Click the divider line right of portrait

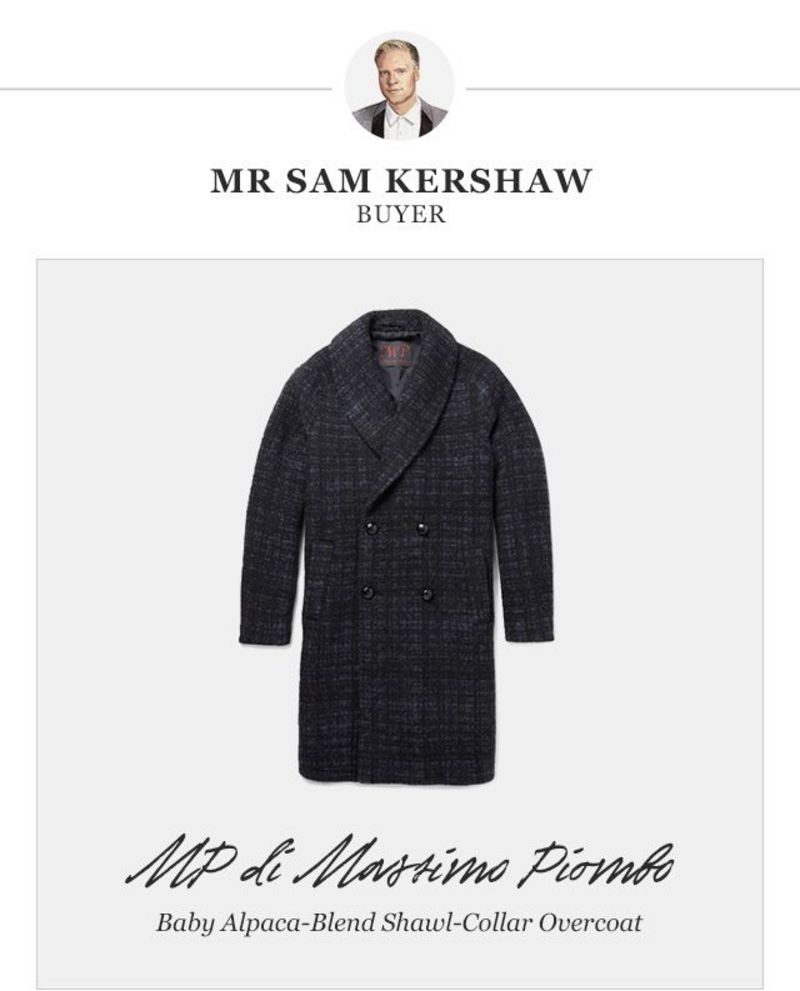pyautogui.click(x=633, y=89)
